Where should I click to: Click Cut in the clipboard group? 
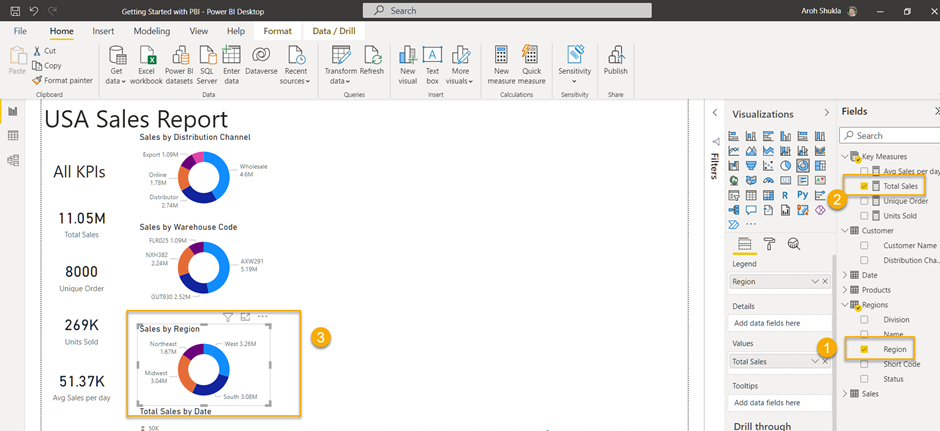point(44,51)
